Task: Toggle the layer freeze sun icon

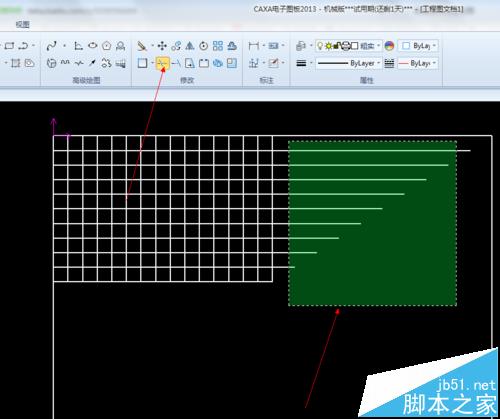Action: click(x=329, y=46)
